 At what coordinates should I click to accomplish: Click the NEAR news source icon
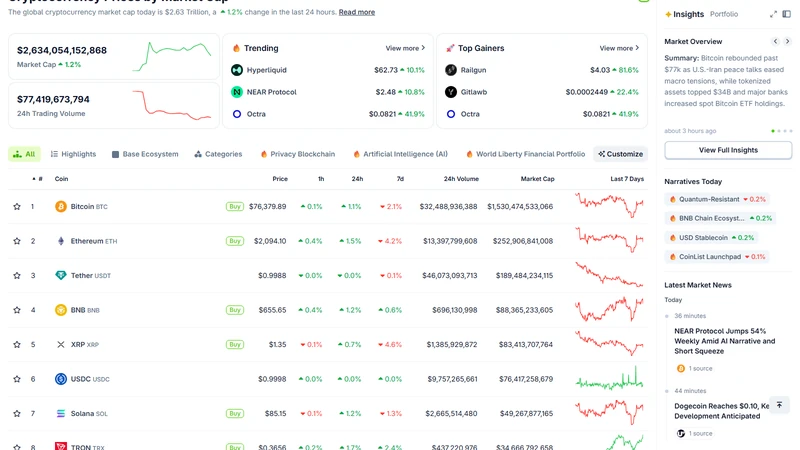pyautogui.click(x=681, y=368)
